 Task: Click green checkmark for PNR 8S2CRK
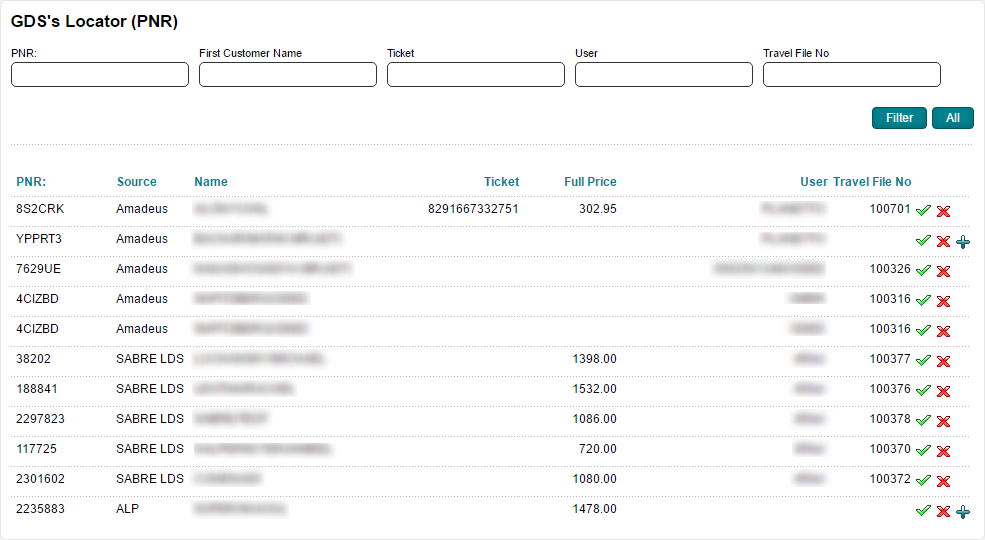(923, 211)
